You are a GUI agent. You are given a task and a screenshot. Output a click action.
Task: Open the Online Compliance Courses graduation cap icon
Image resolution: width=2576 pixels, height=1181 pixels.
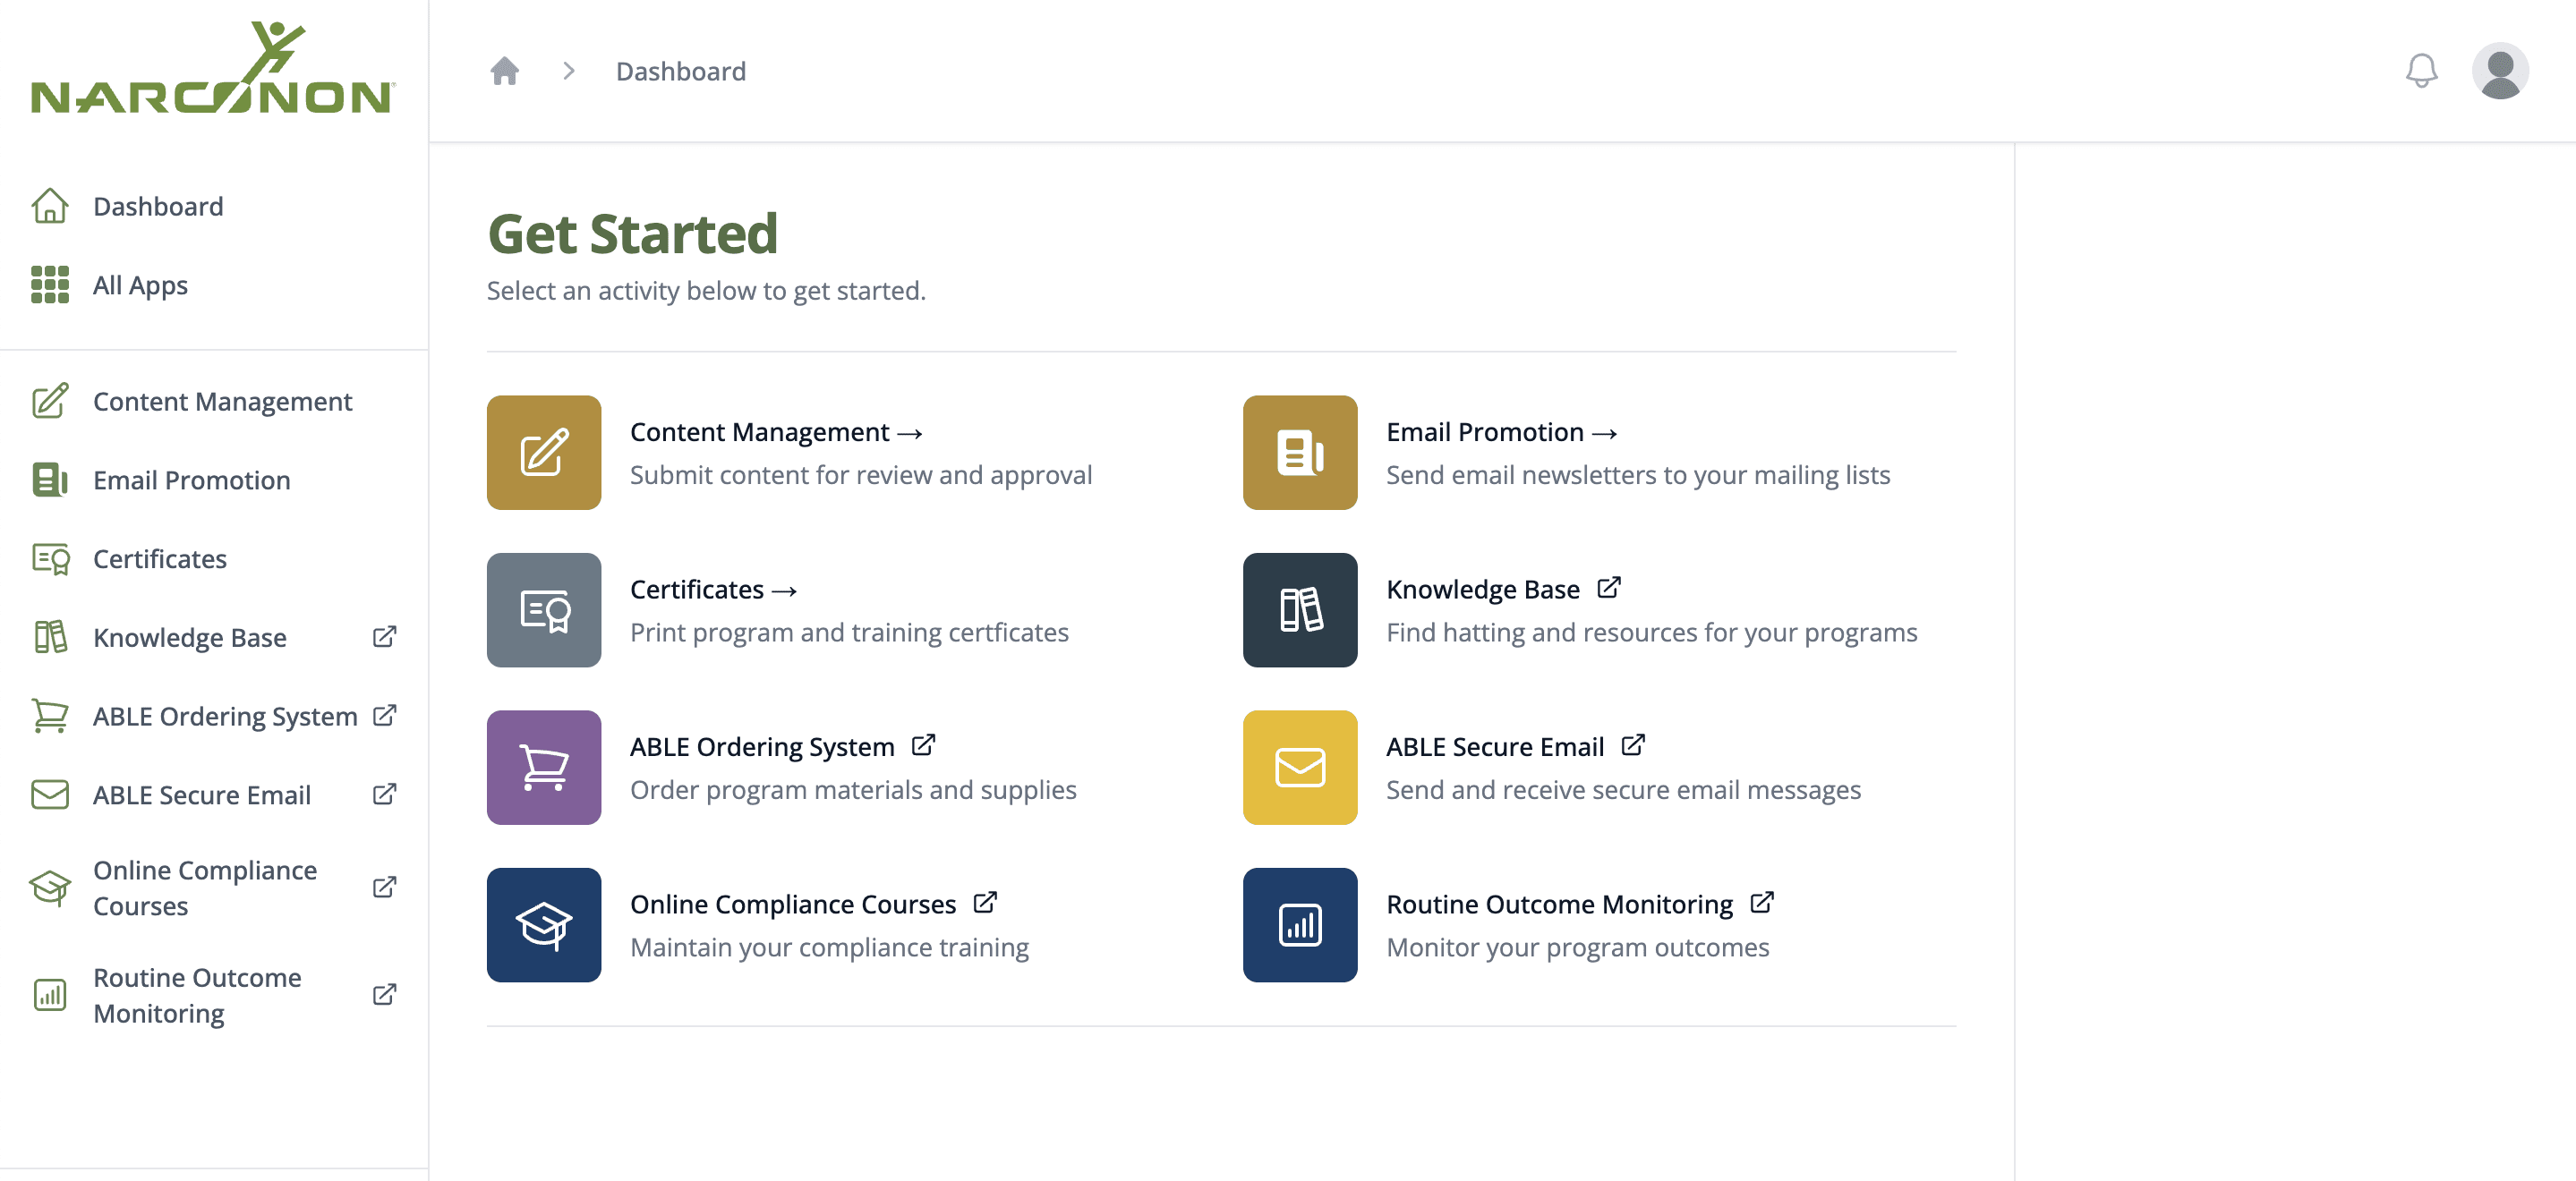point(543,924)
